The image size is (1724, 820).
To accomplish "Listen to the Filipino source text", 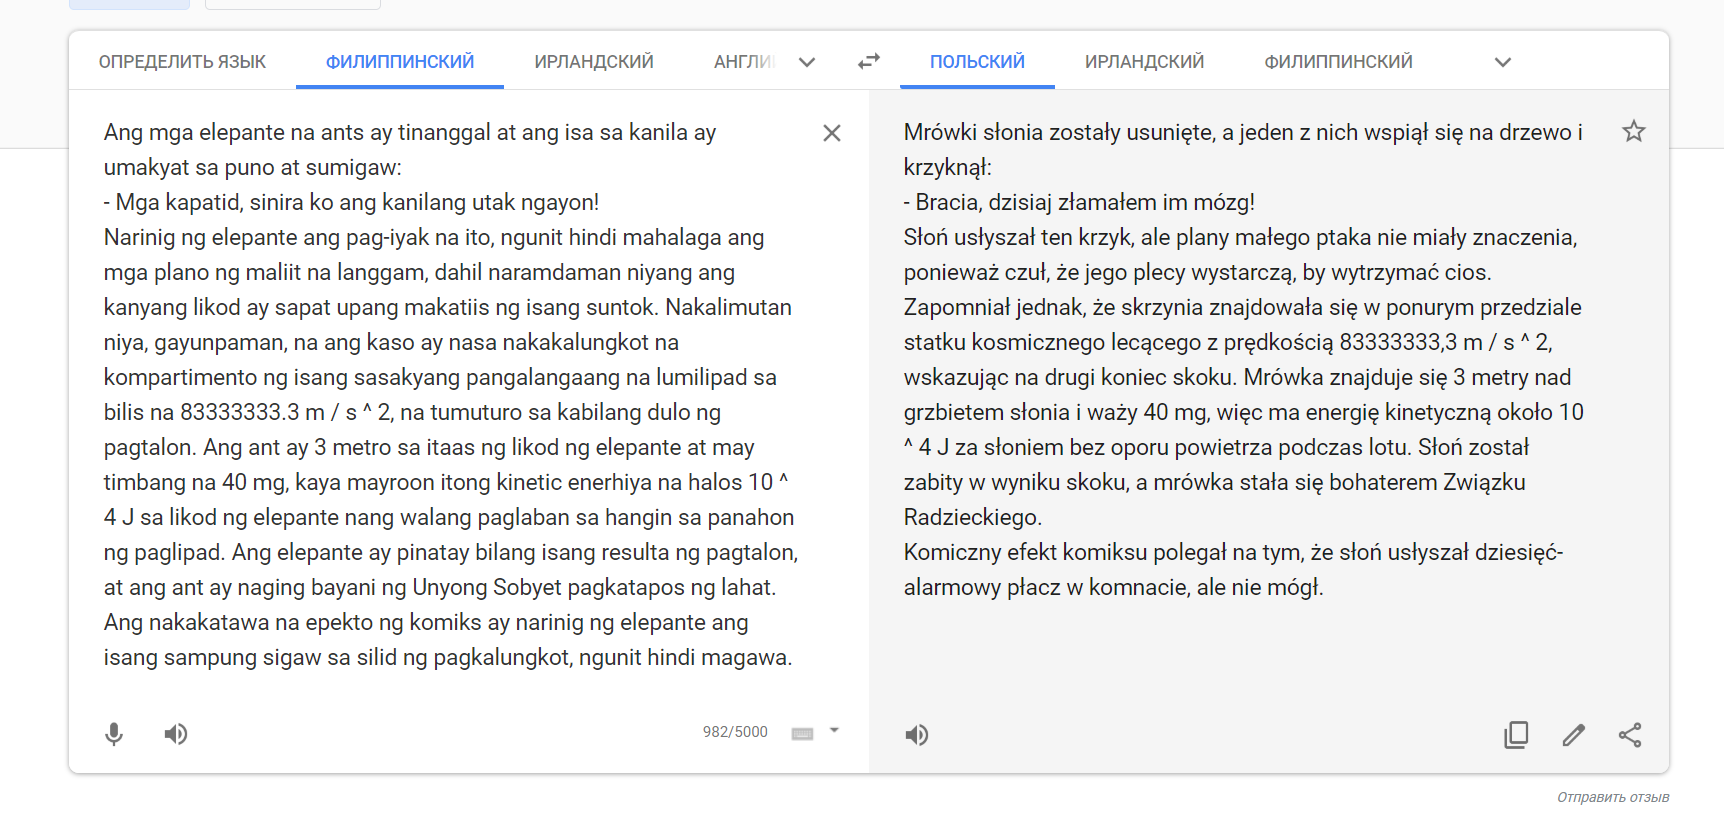I will [176, 734].
